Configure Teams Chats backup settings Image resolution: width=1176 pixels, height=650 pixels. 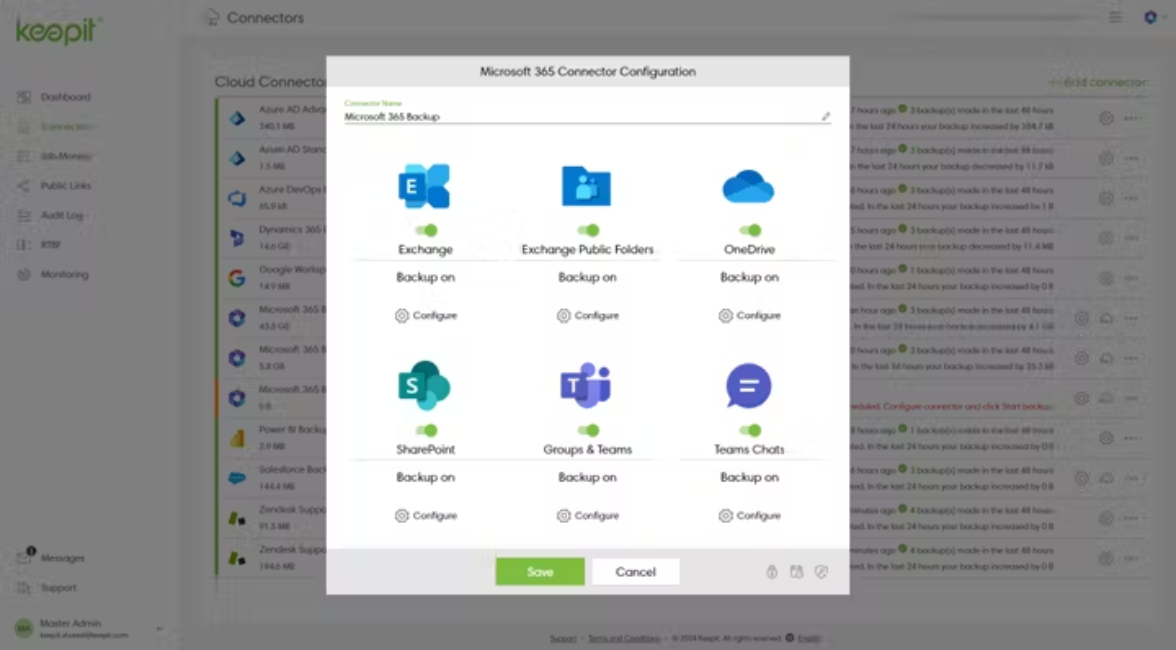[x=750, y=516]
